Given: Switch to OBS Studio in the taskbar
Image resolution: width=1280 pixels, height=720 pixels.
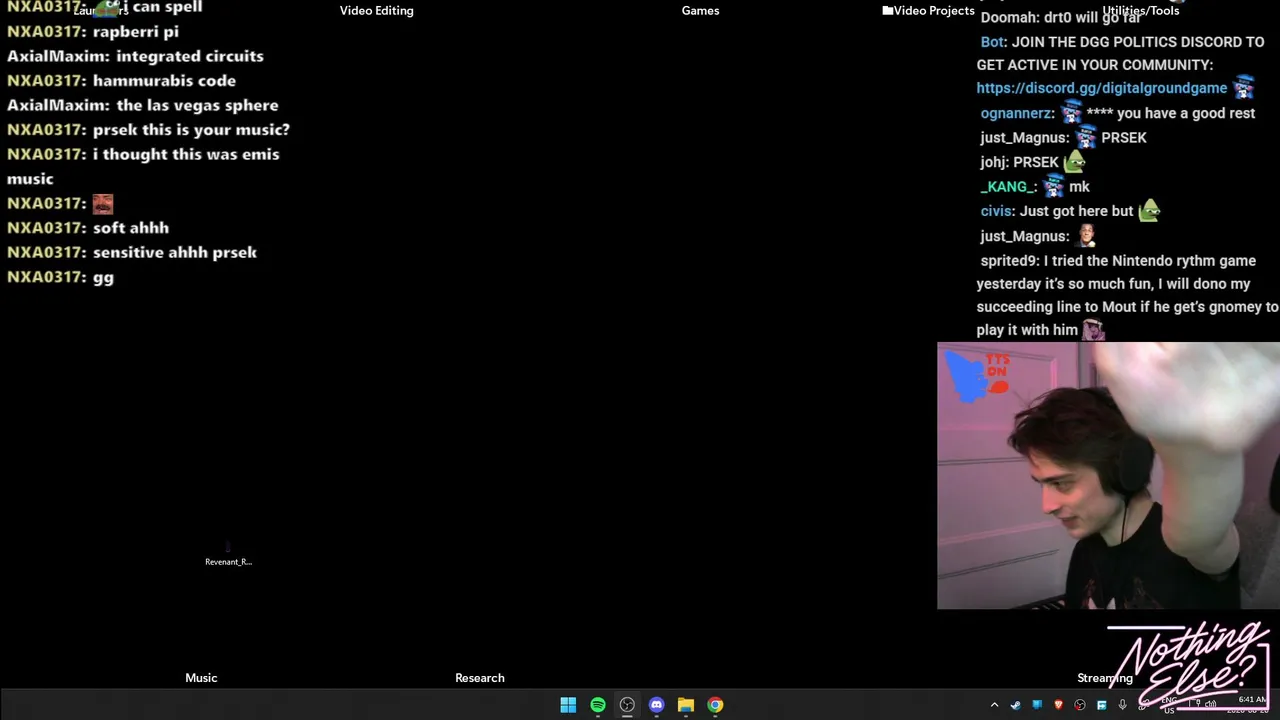Looking at the screenshot, I should coord(627,705).
